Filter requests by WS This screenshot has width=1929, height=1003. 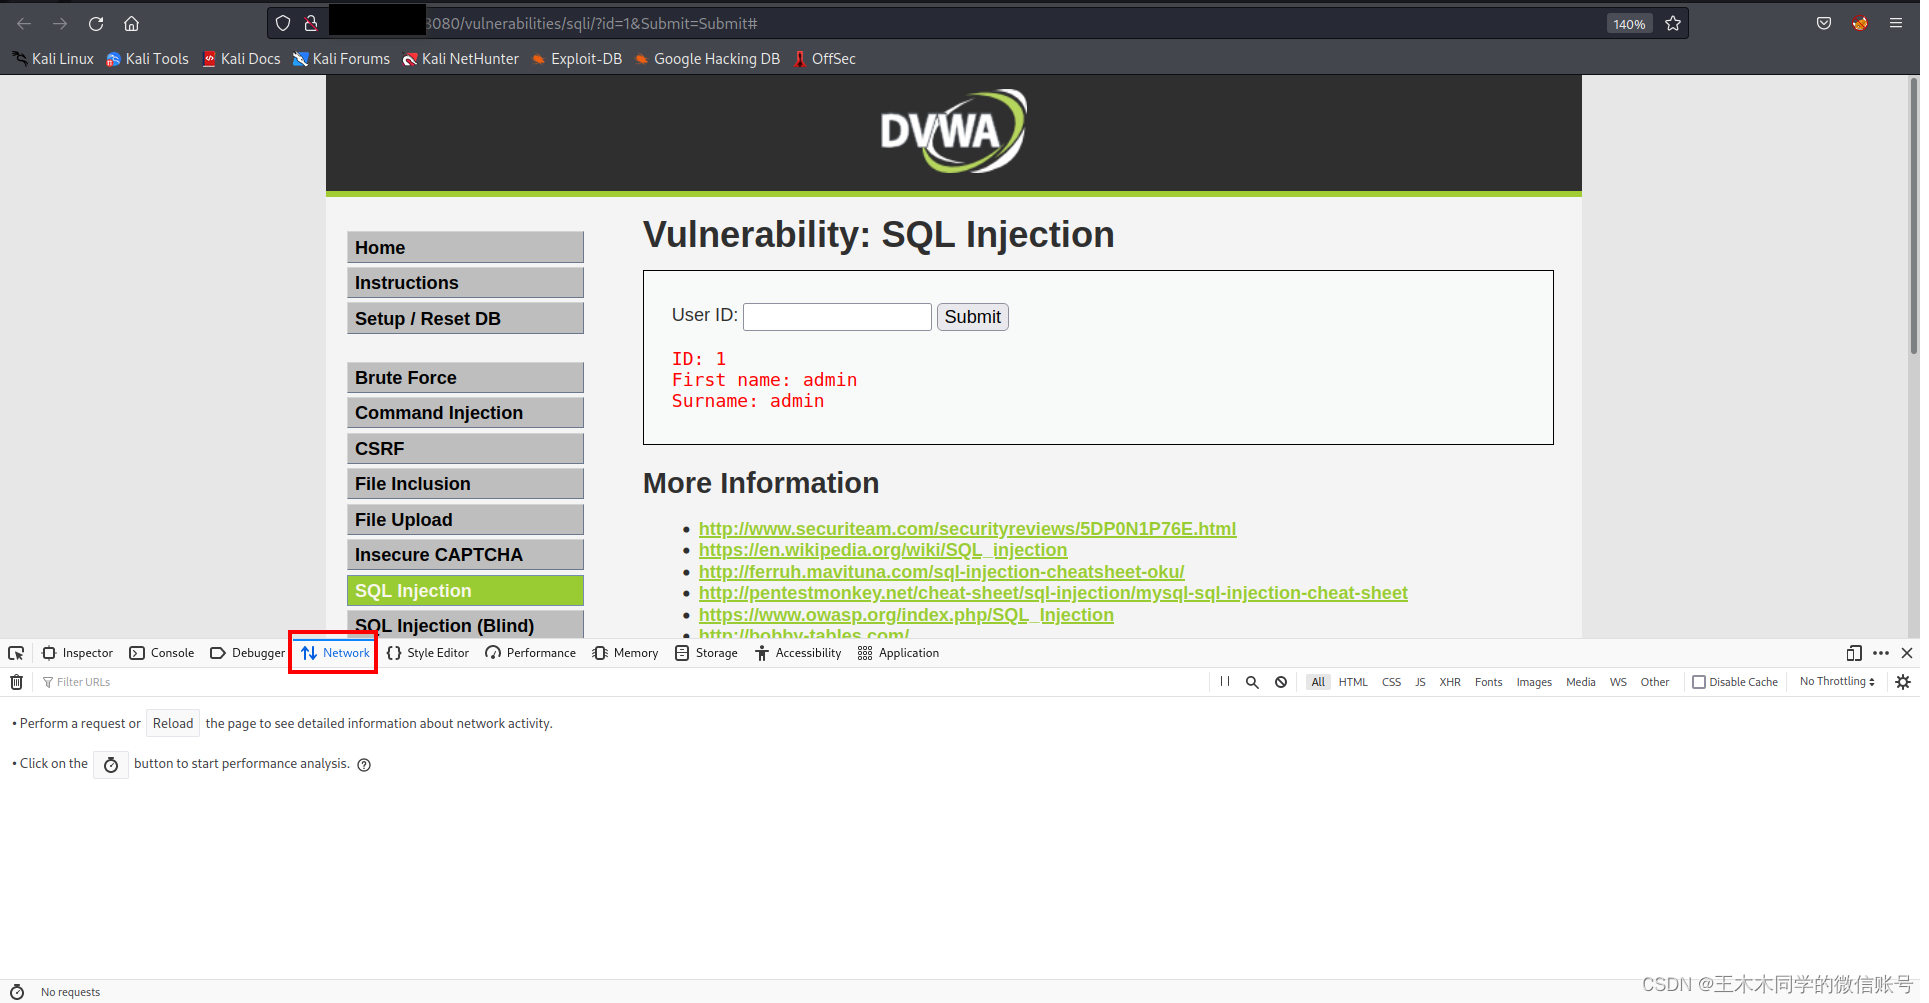1618,682
